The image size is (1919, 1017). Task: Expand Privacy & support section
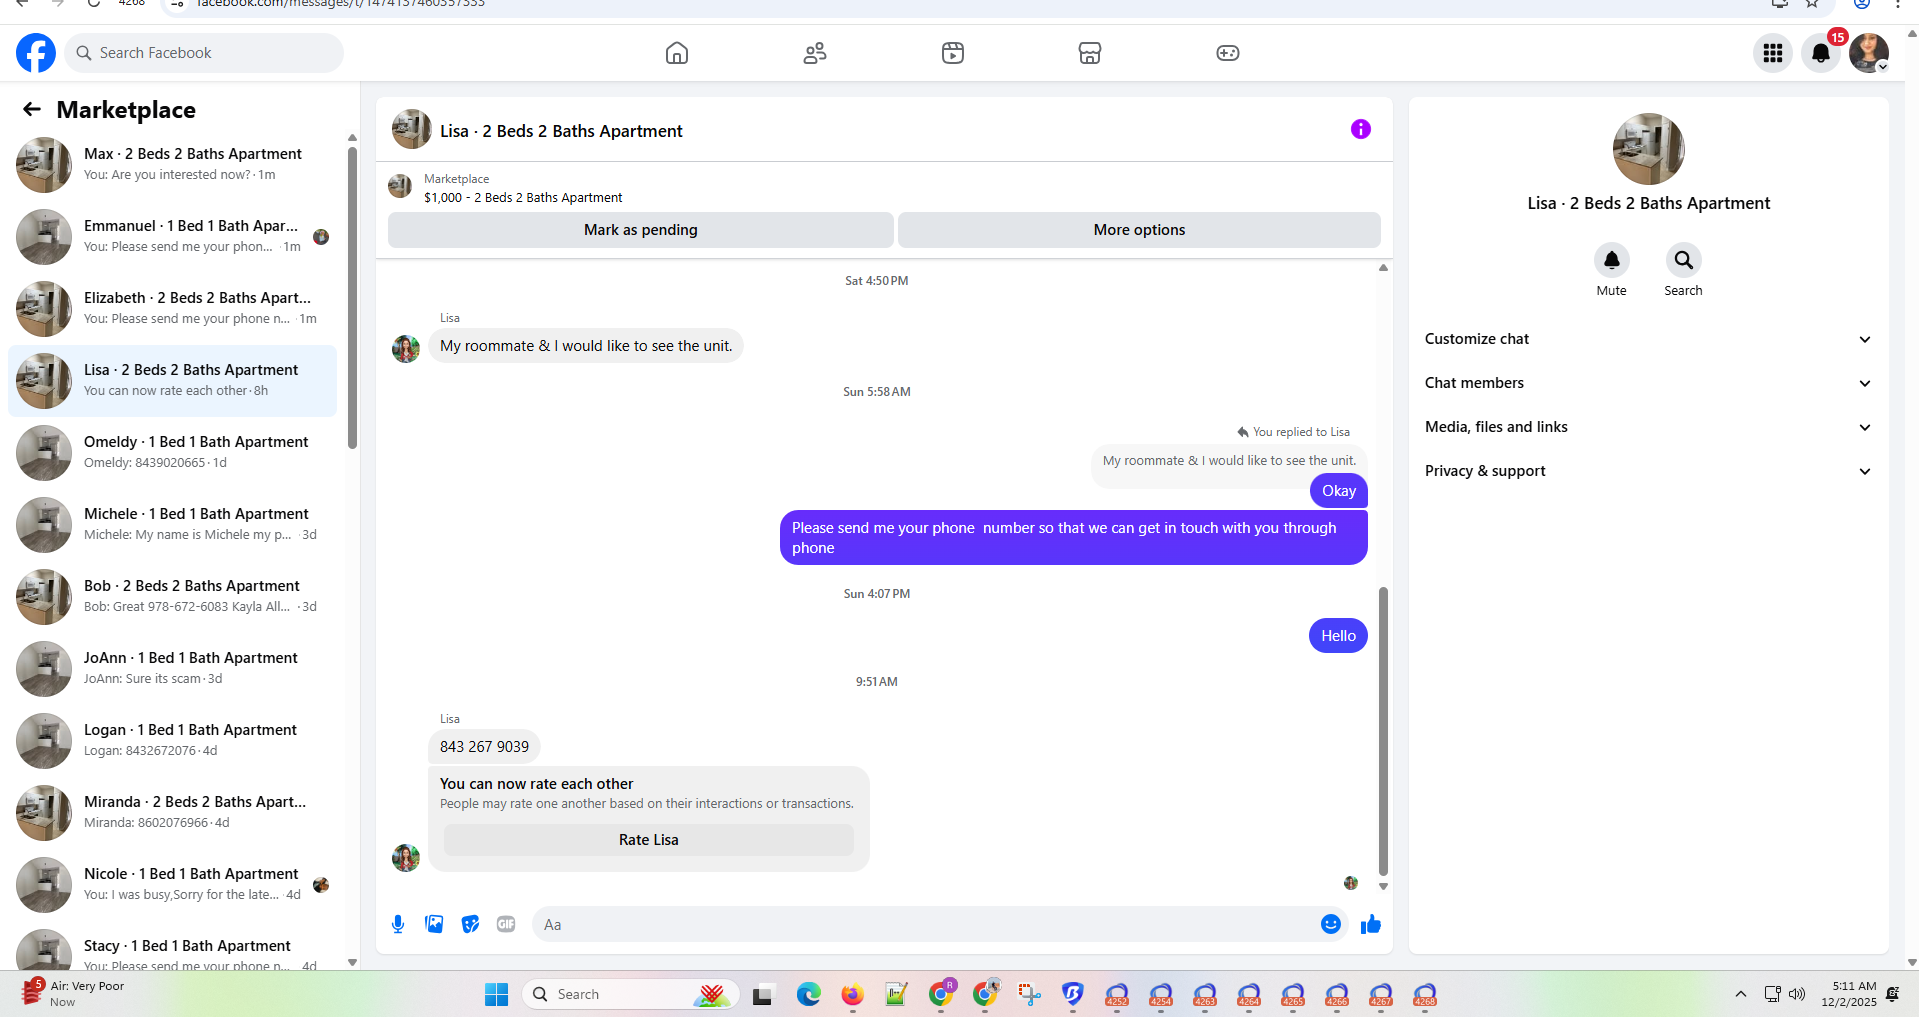(1648, 471)
